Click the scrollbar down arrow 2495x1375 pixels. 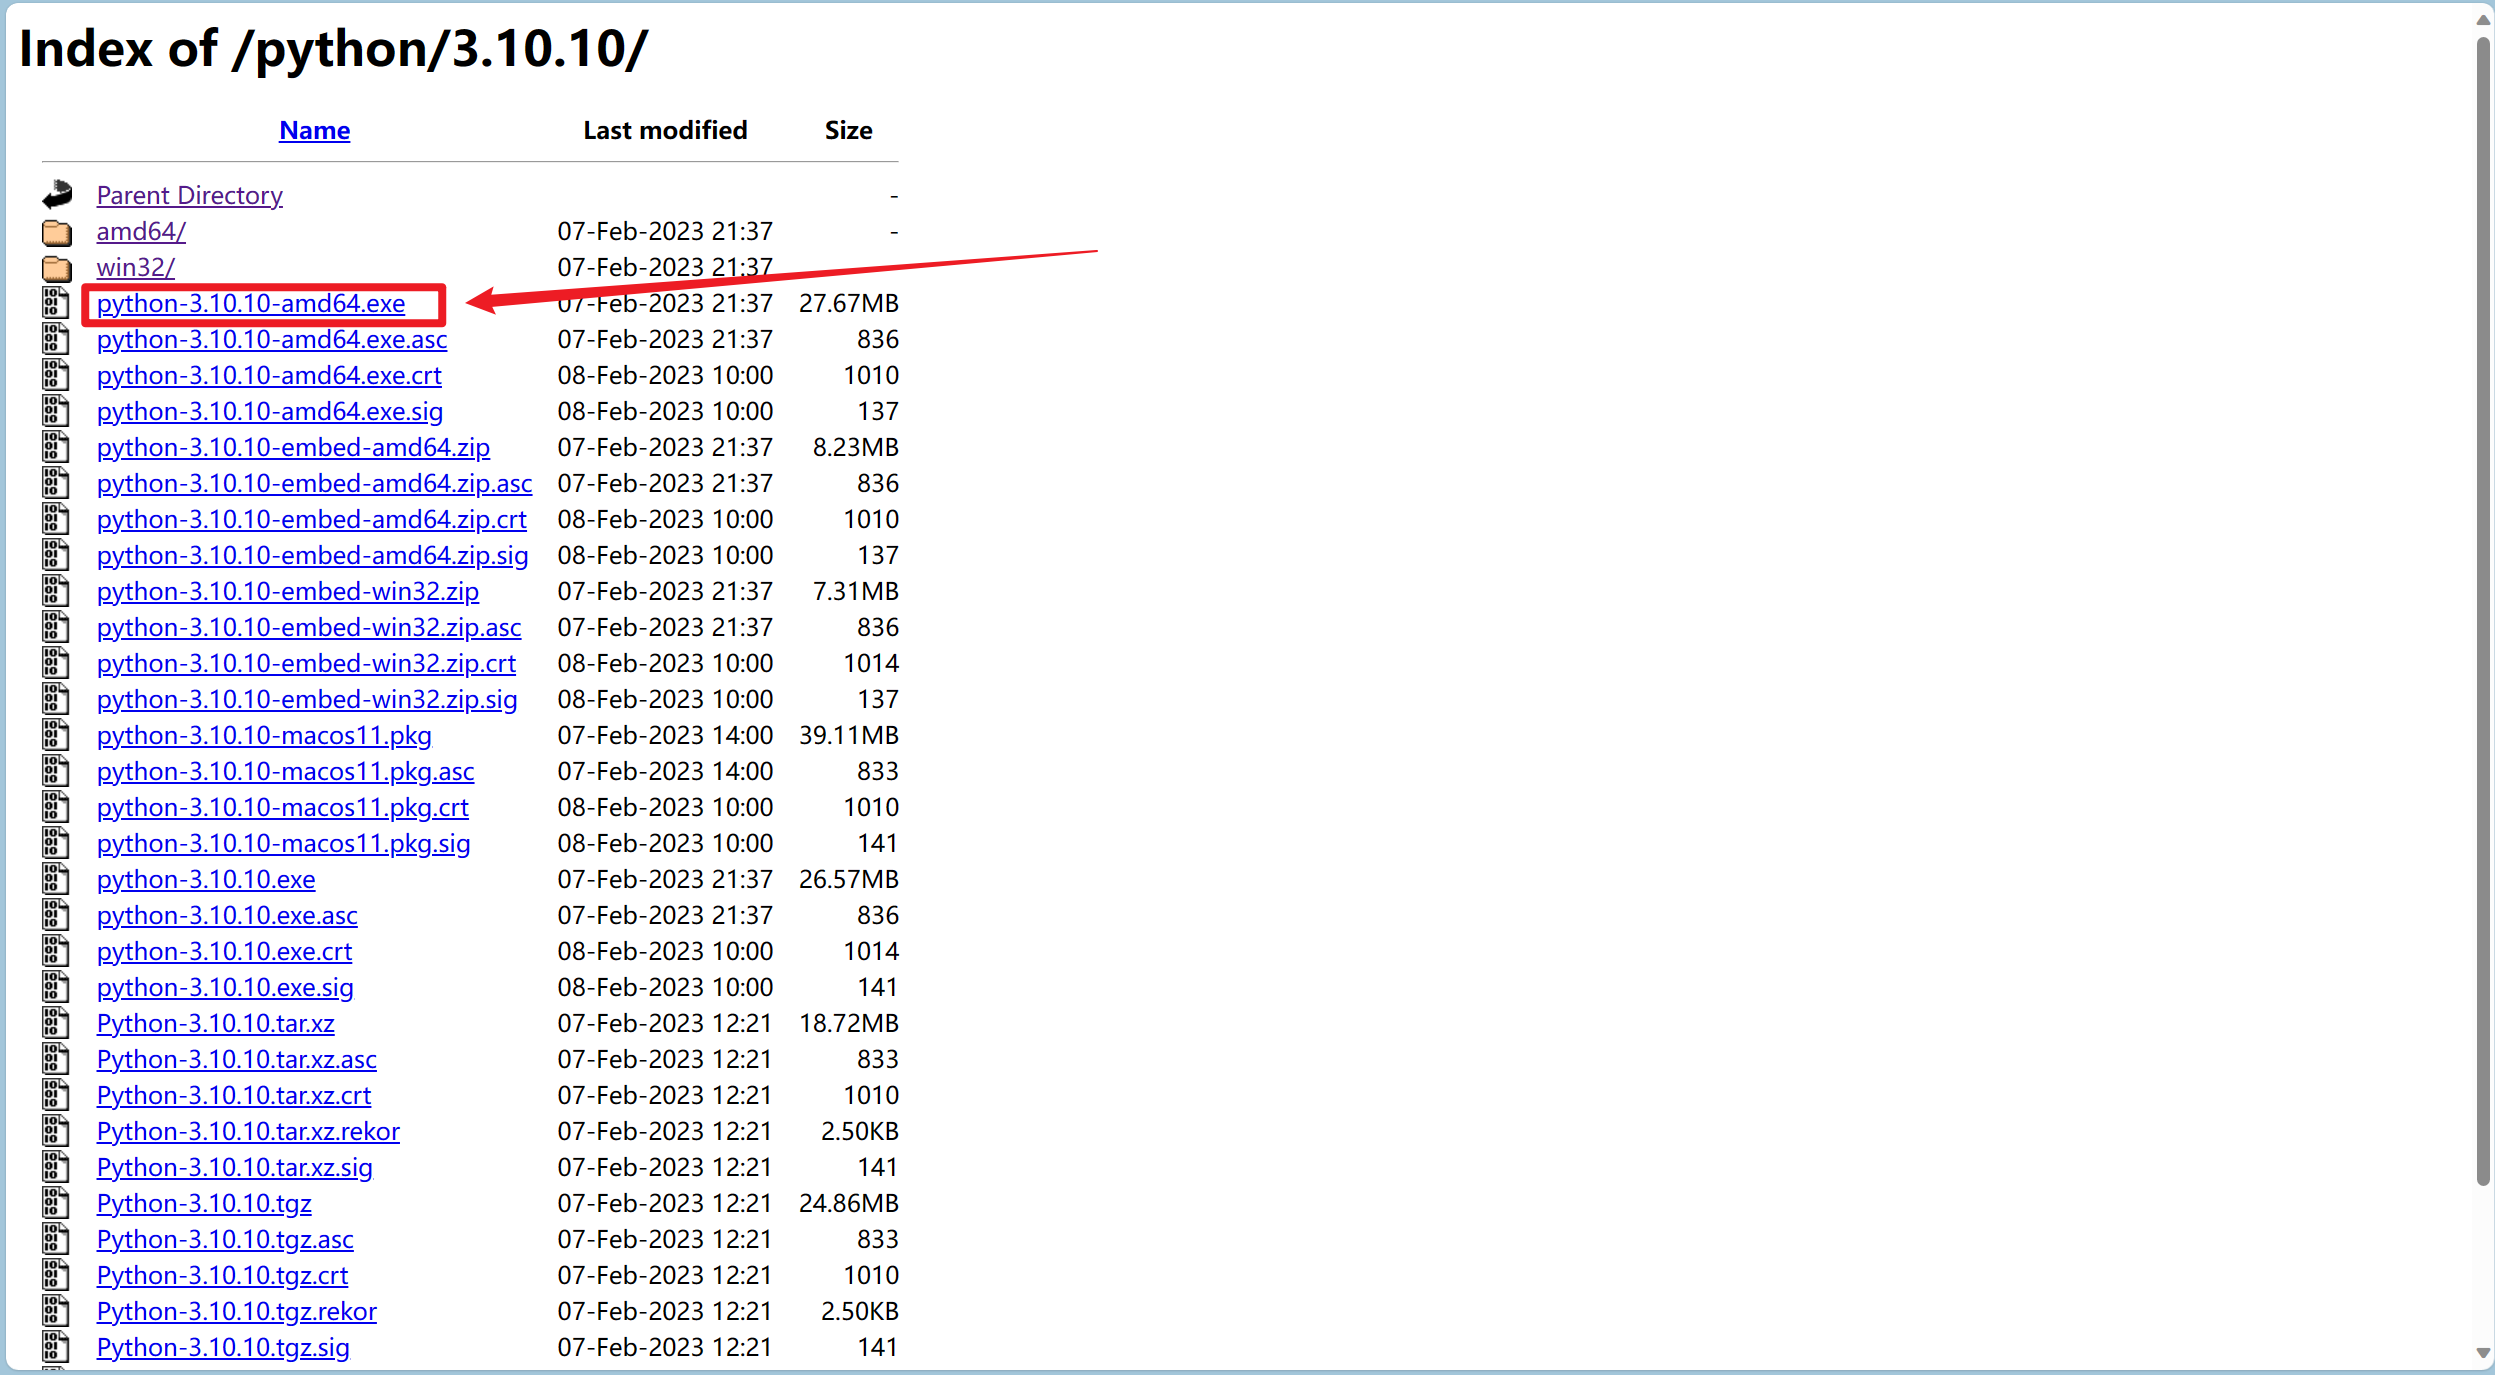click(x=2483, y=1353)
